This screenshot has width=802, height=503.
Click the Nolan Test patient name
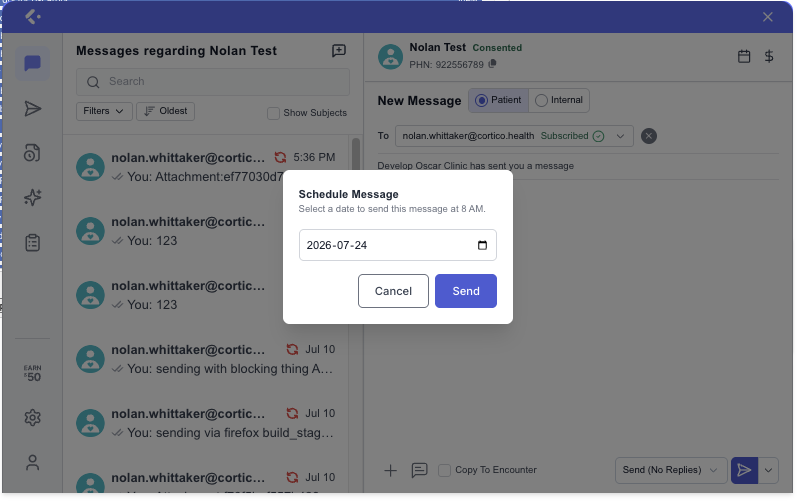click(437, 48)
